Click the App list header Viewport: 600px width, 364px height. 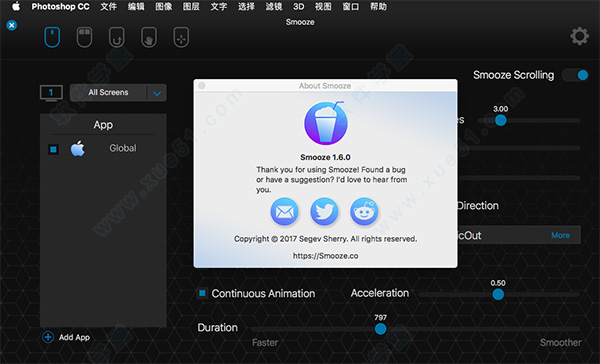tap(103, 125)
